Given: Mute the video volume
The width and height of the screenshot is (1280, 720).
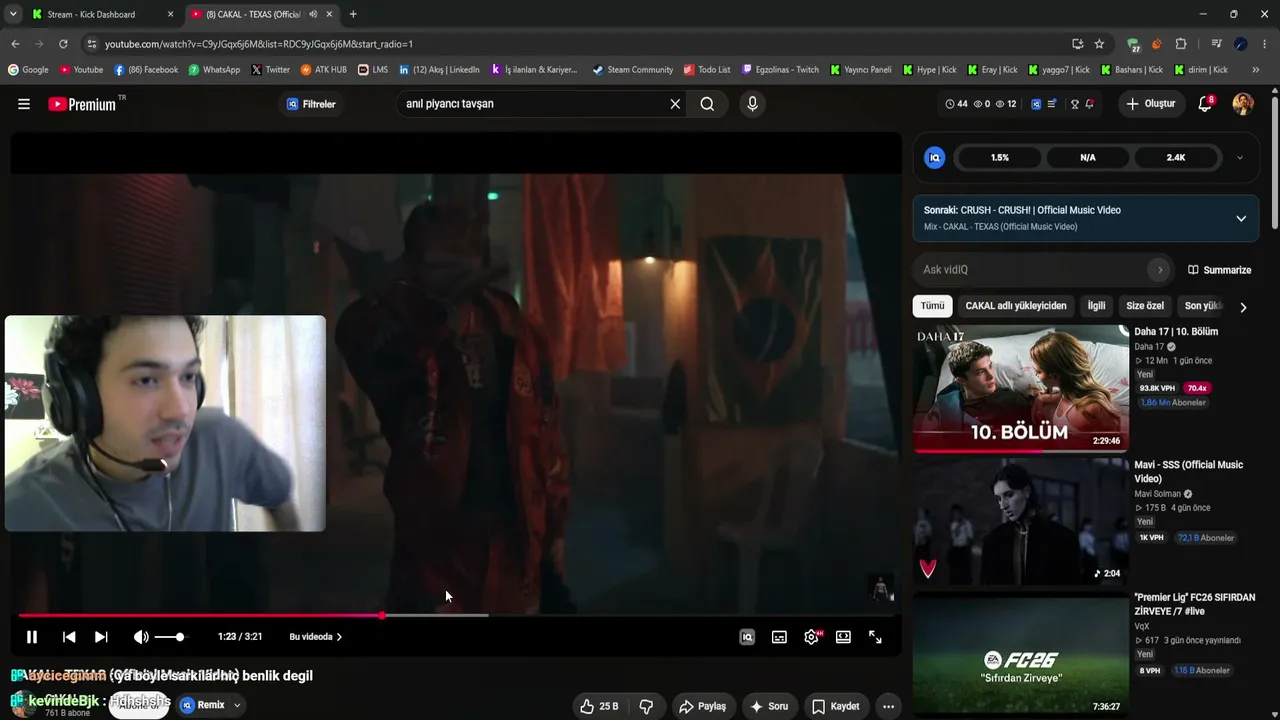Looking at the screenshot, I should [x=141, y=637].
